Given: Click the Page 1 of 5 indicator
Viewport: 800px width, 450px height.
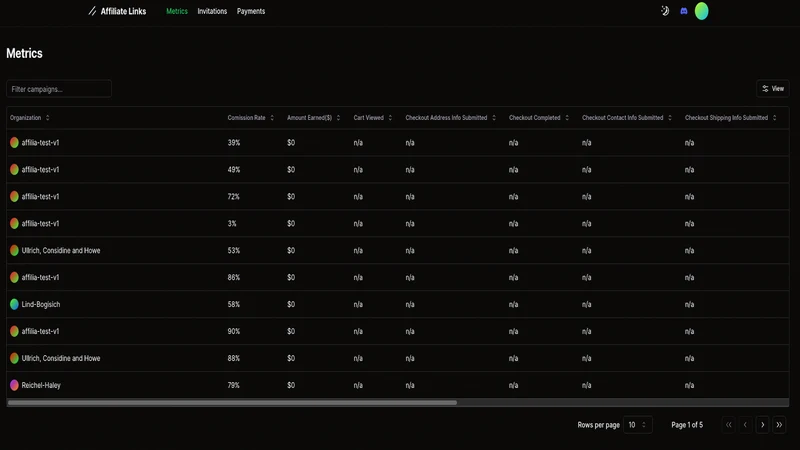Looking at the screenshot, I should tap(687, 425).
